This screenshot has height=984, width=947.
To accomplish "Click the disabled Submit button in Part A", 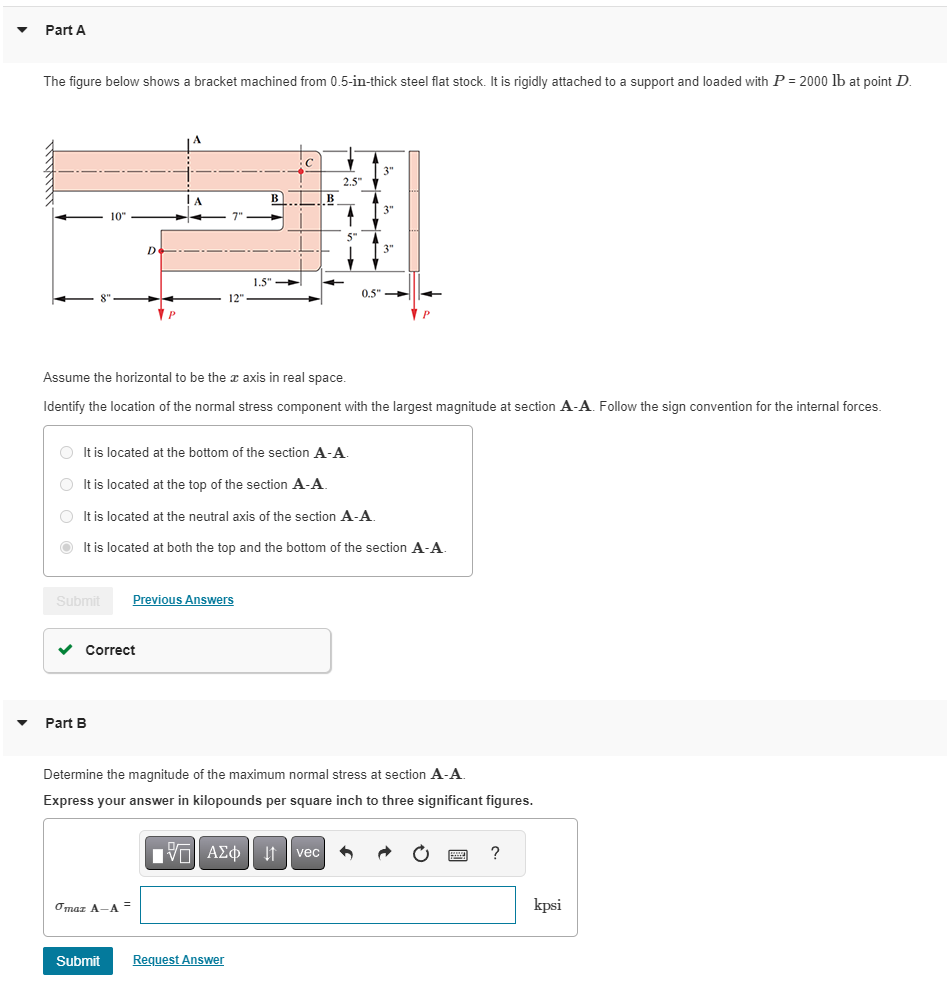I will (77, 600).
